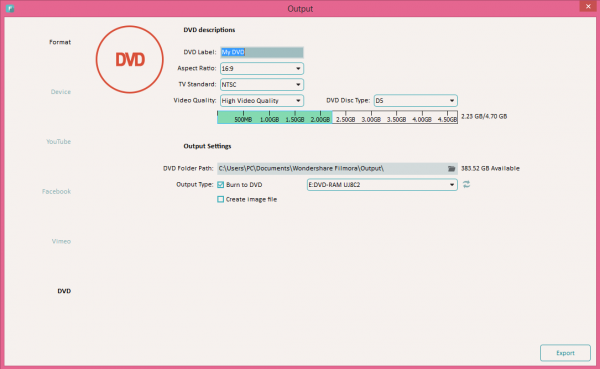Viewport: 600px width, 369px height.
Task: Click the 2.23 GB/4.70 GB size text
Action: click(x=484, y=116)
